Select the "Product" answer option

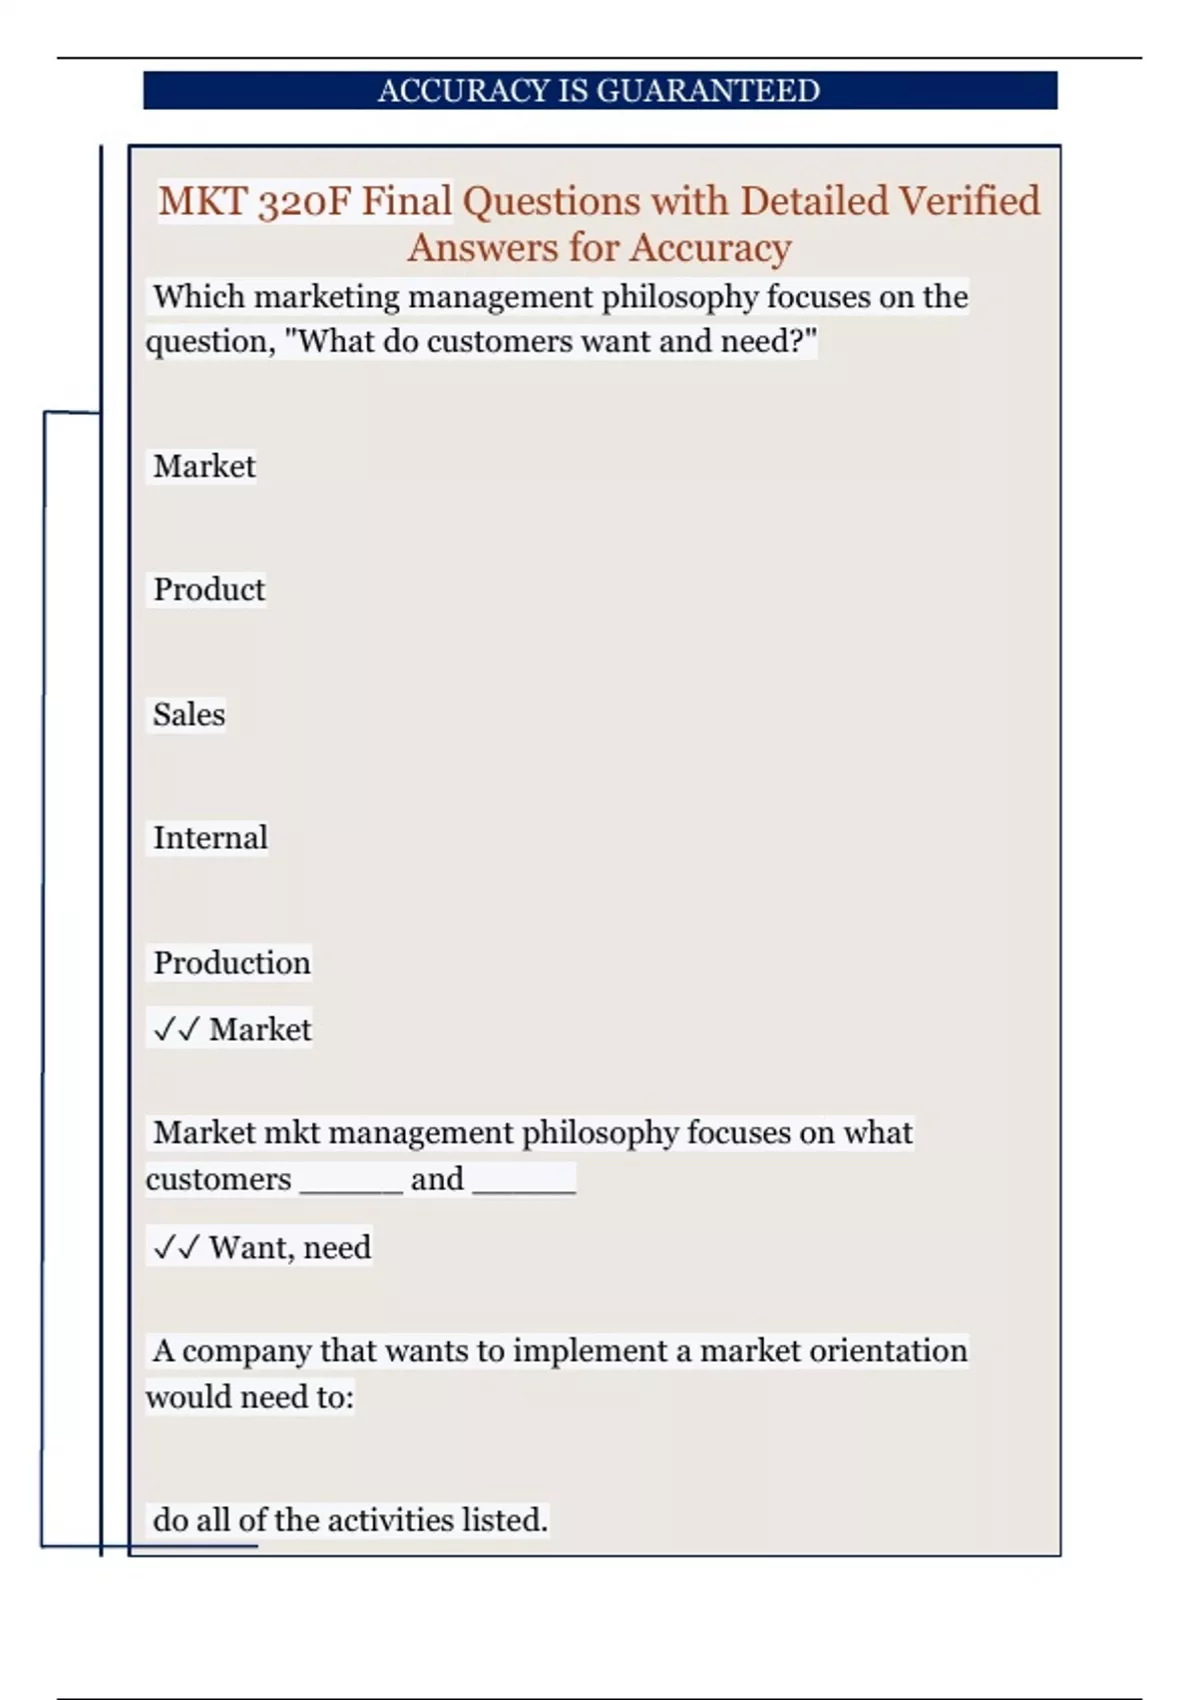pos(209,589)
